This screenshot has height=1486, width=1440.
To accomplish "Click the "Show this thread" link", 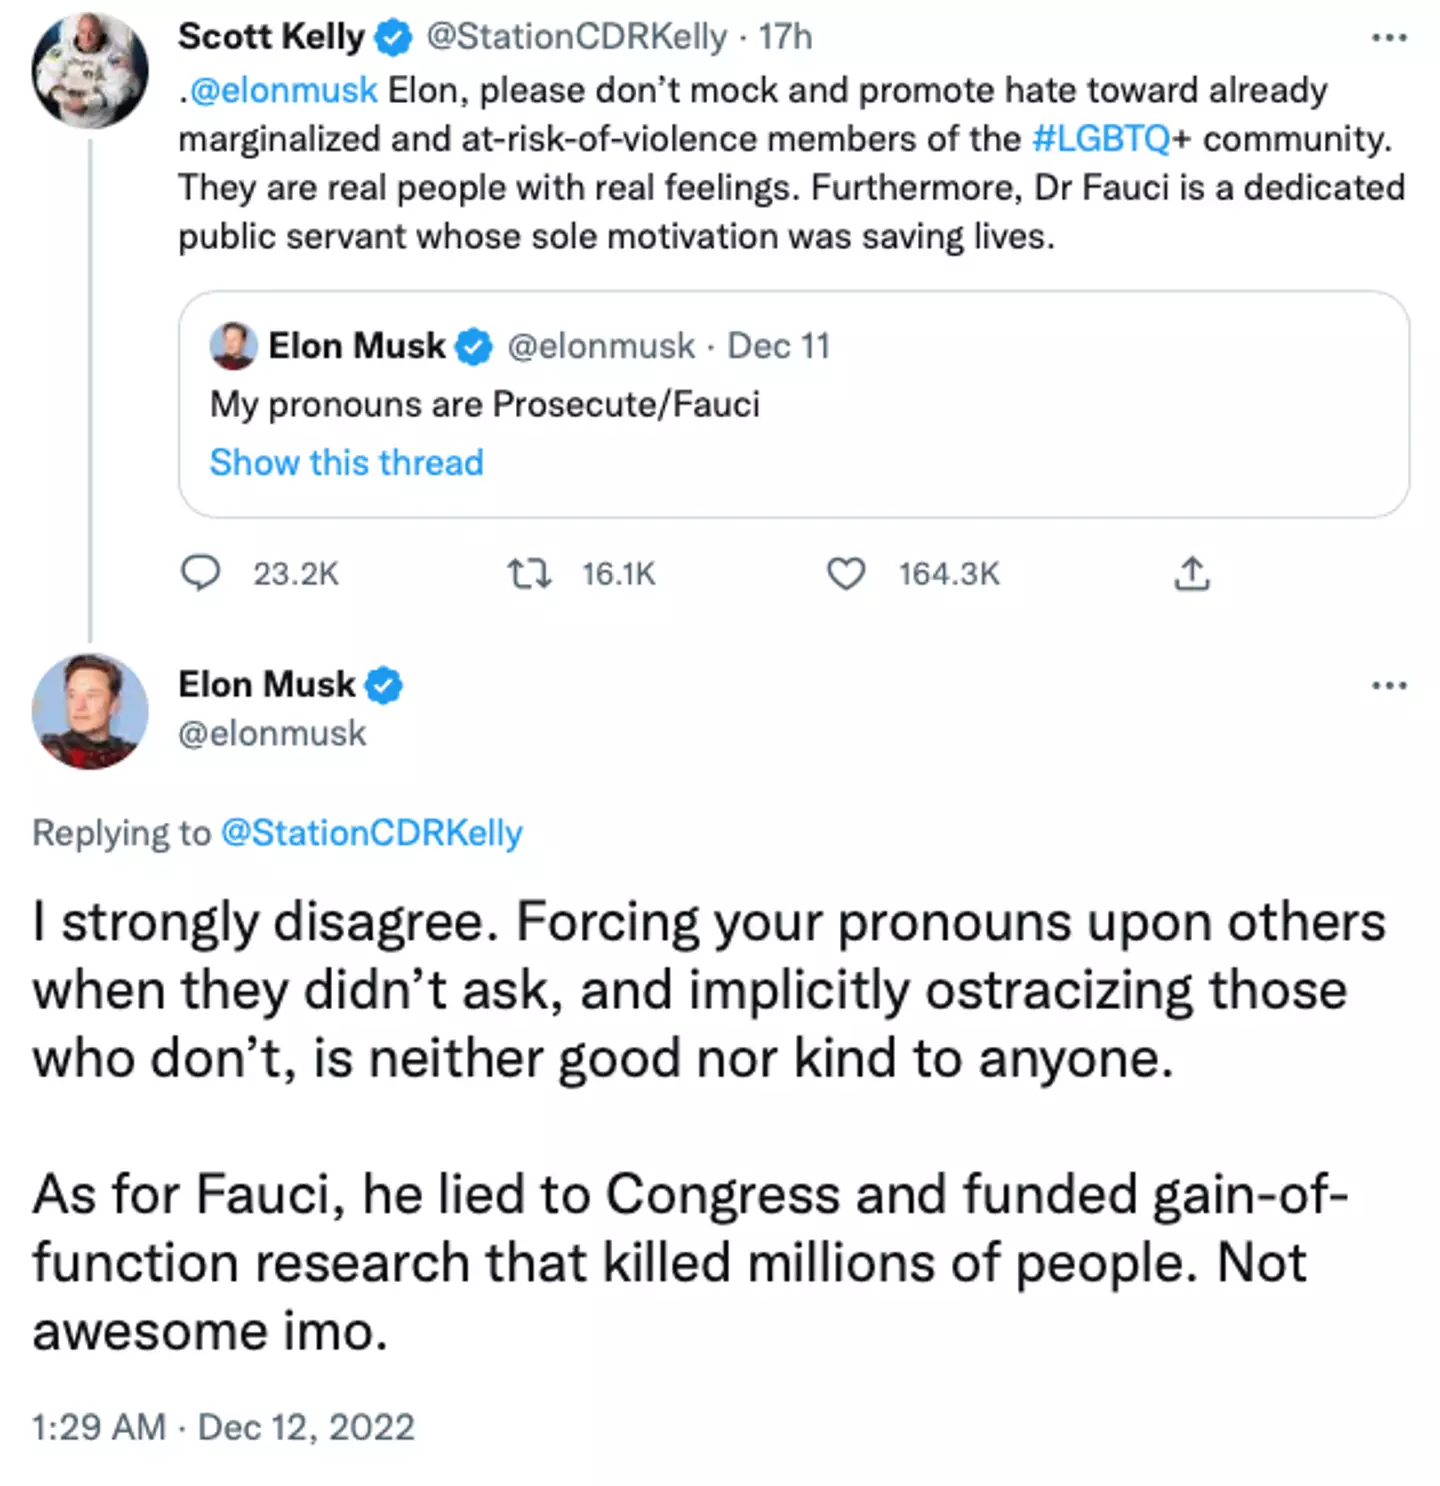I will [346, 463].
